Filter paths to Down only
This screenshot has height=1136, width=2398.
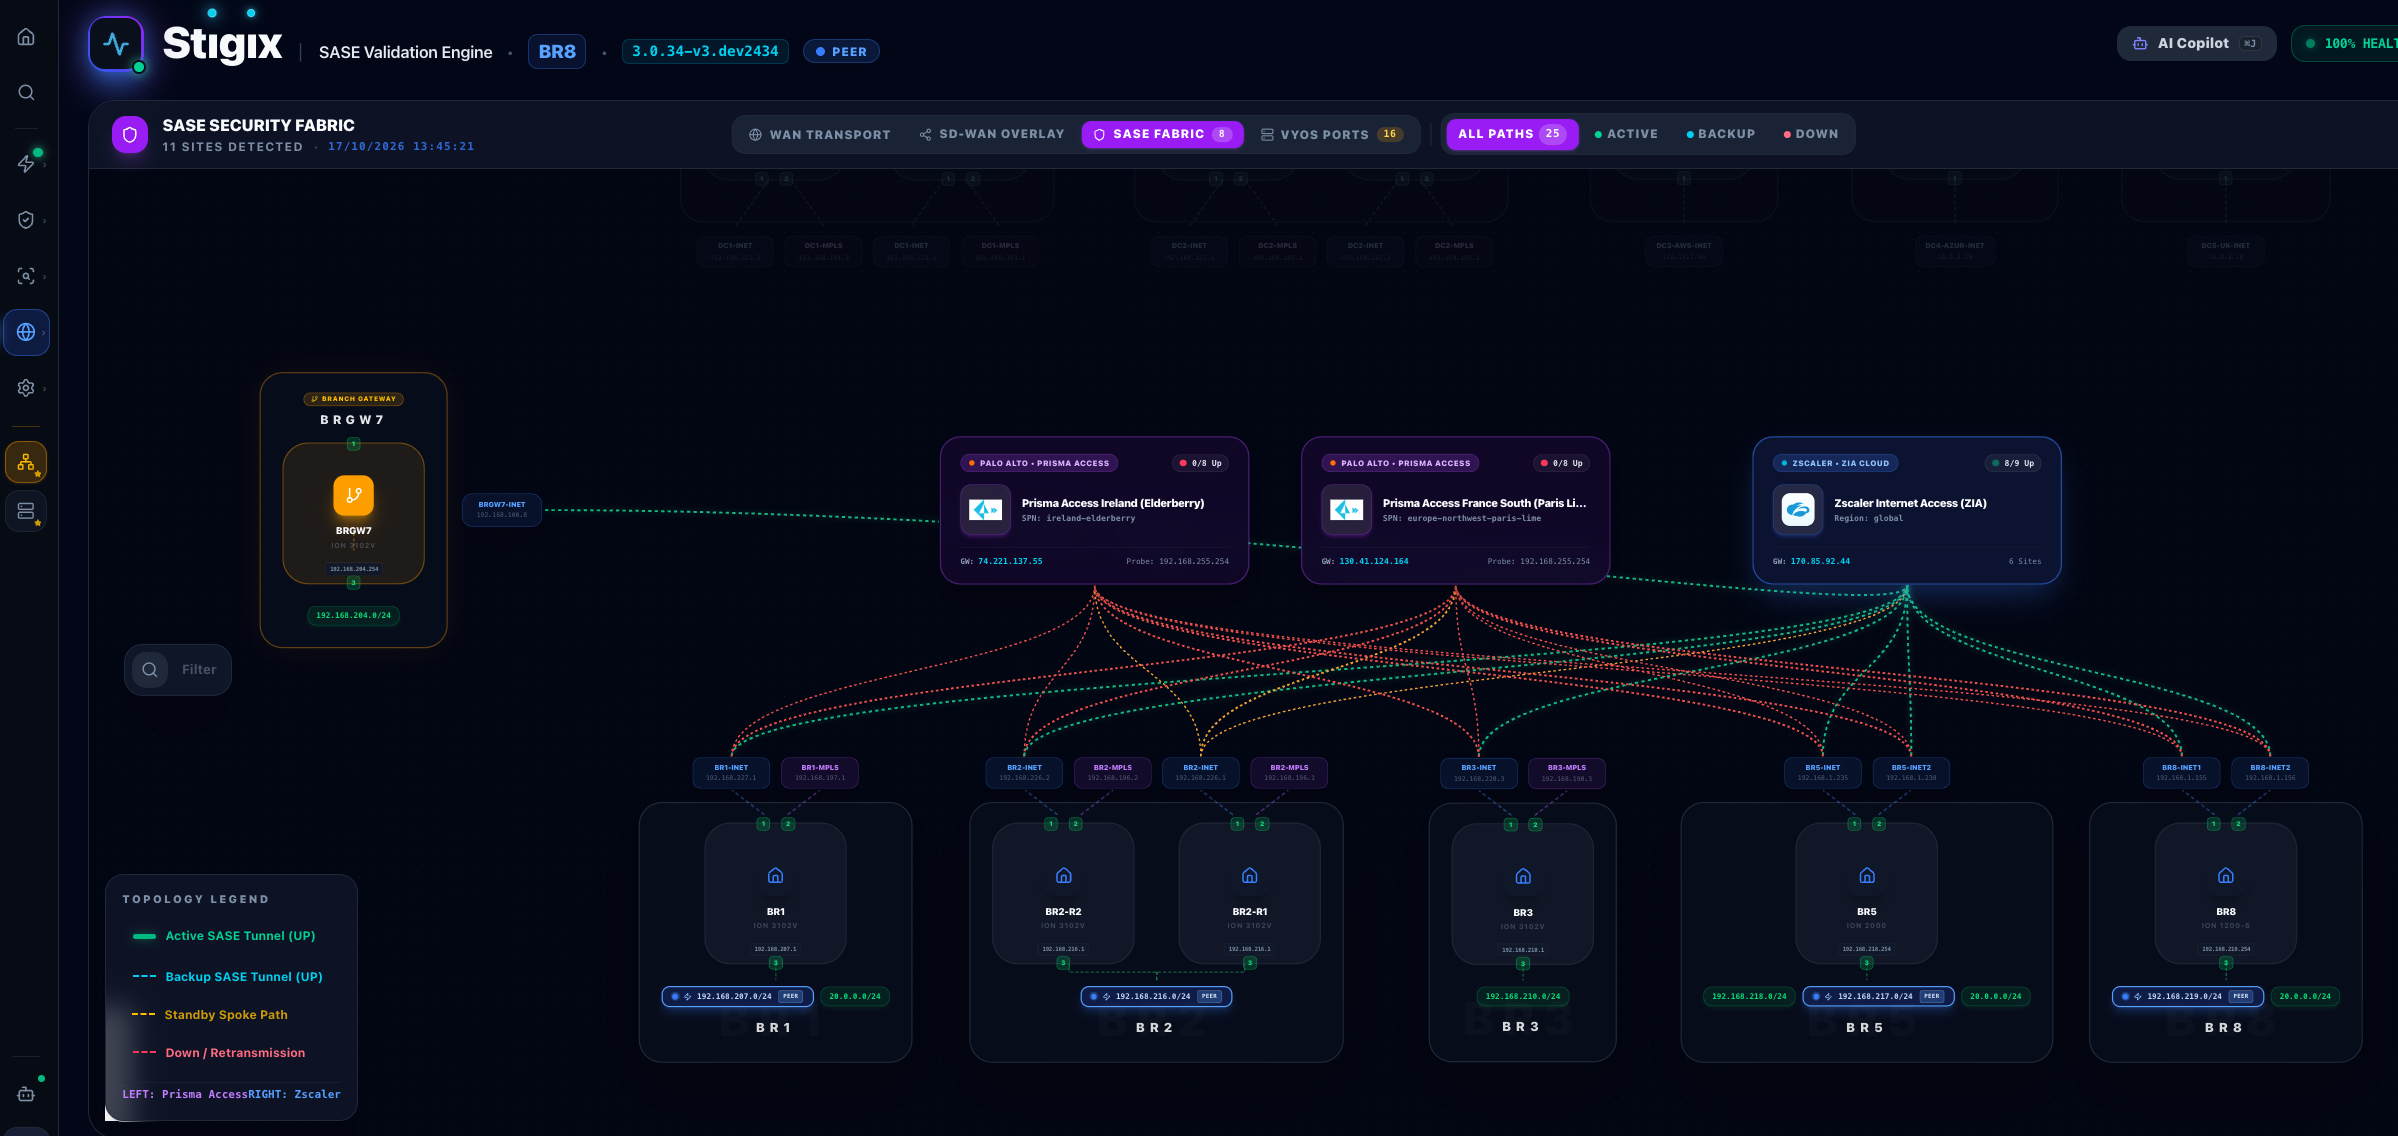1811,134
